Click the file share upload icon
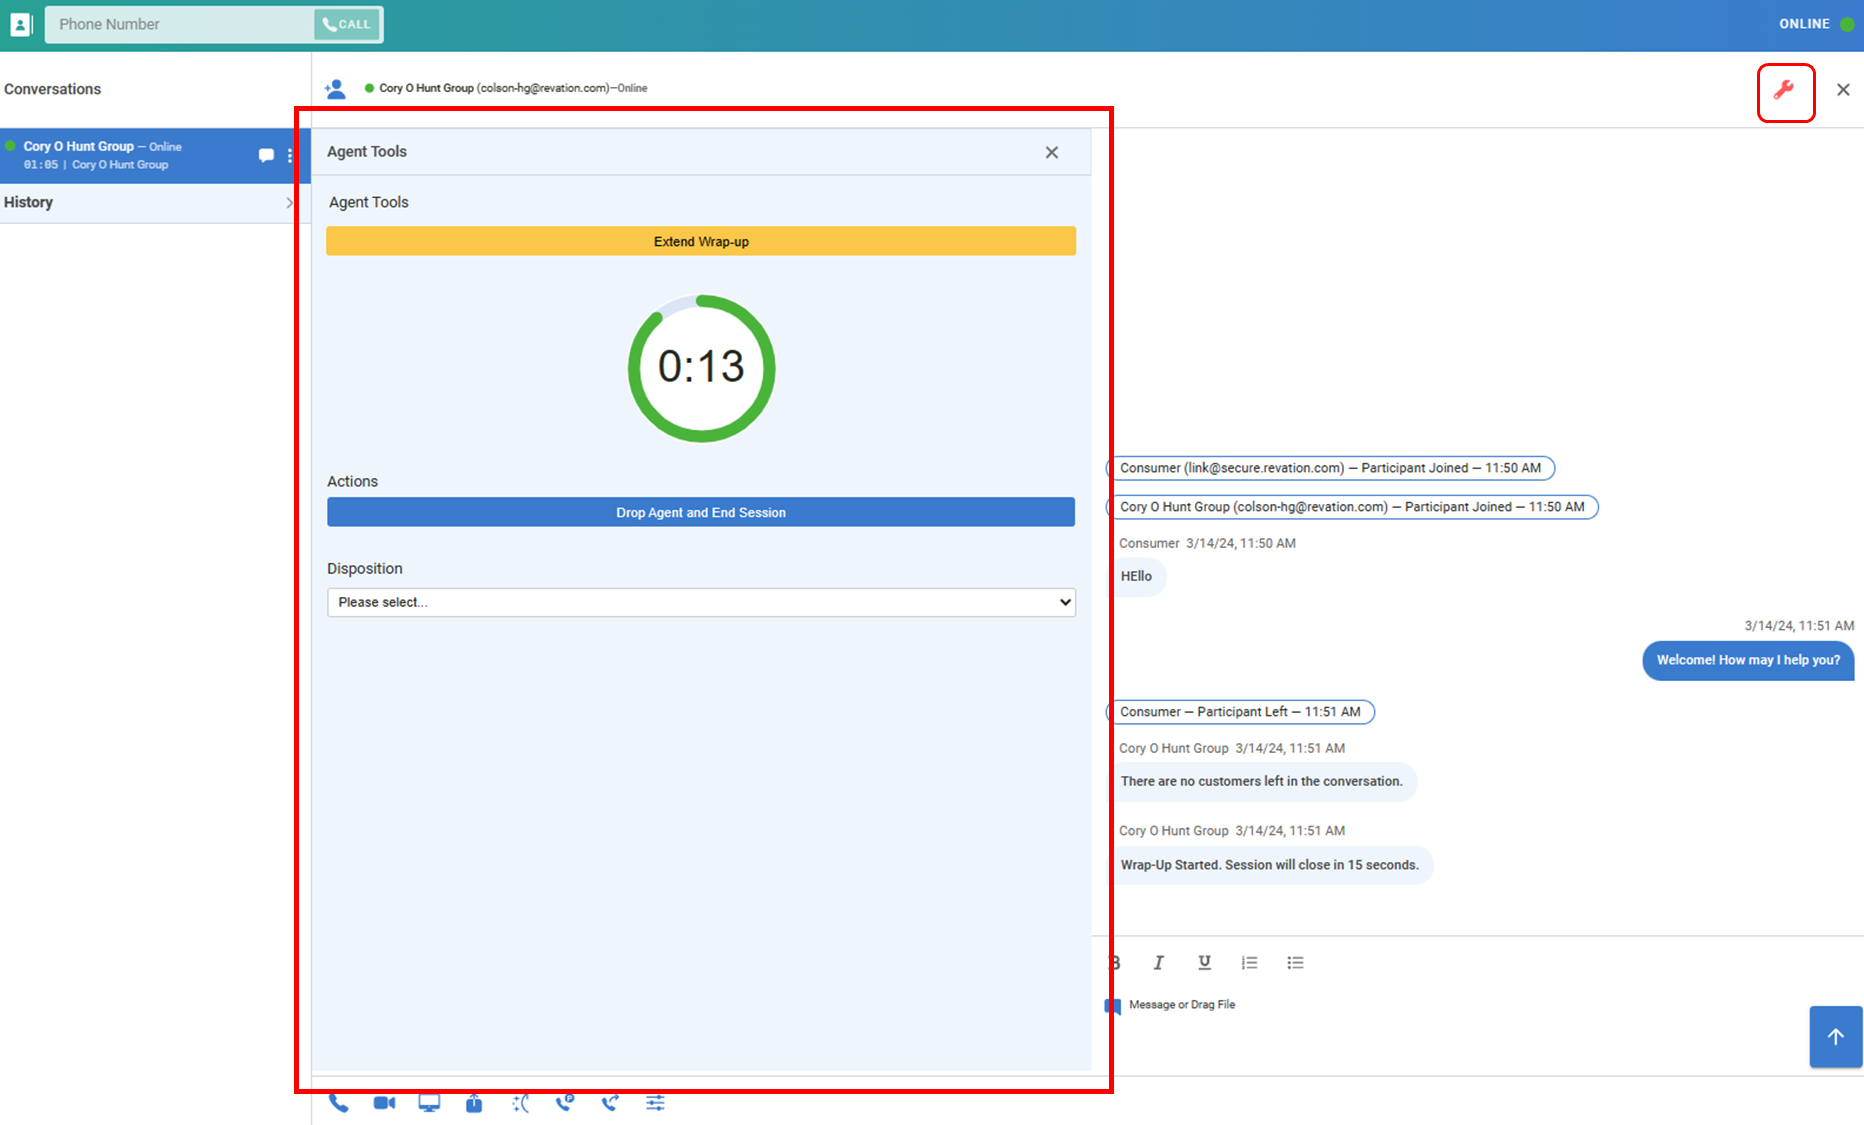1864x1125 pixels. (x=474, y=1103)
